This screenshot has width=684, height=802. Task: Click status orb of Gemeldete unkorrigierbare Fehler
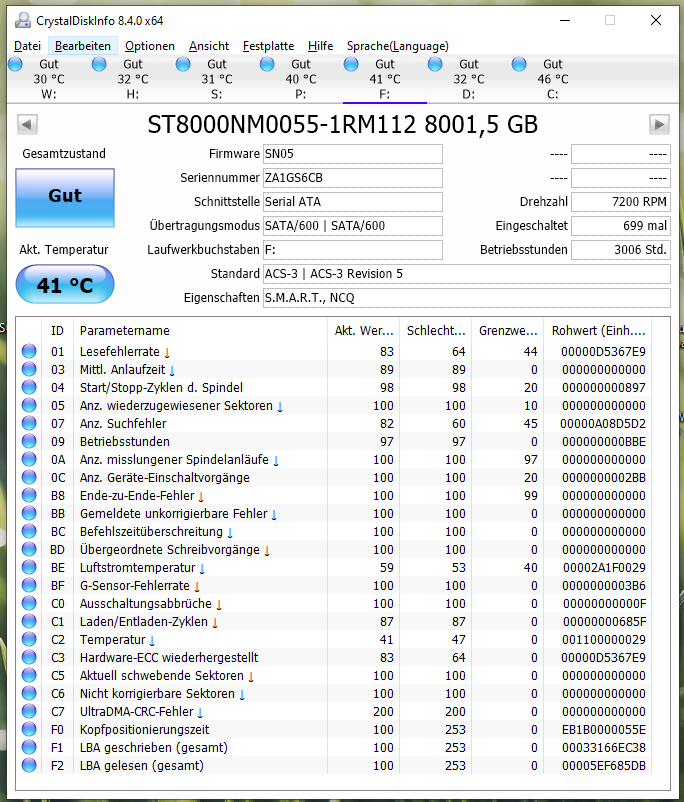29,513
